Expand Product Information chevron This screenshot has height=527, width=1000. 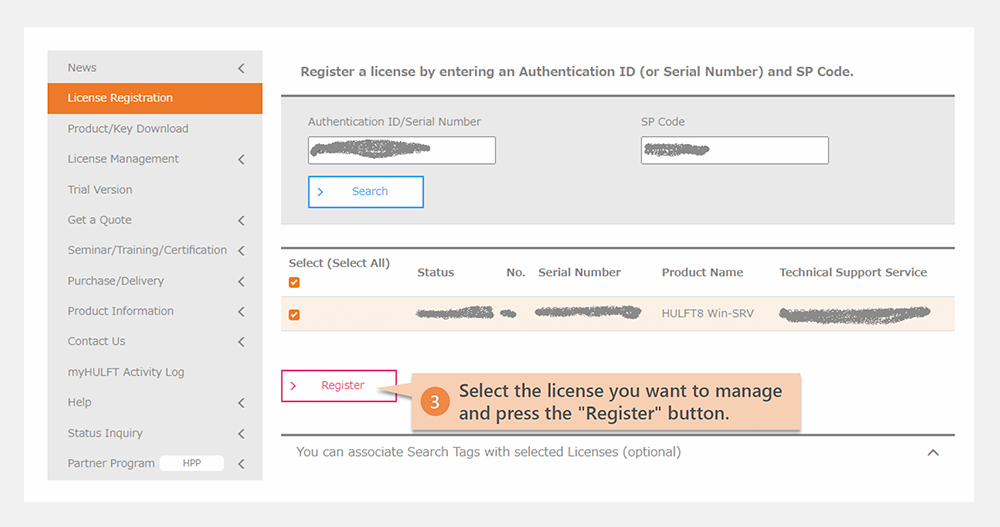[241, 312]
